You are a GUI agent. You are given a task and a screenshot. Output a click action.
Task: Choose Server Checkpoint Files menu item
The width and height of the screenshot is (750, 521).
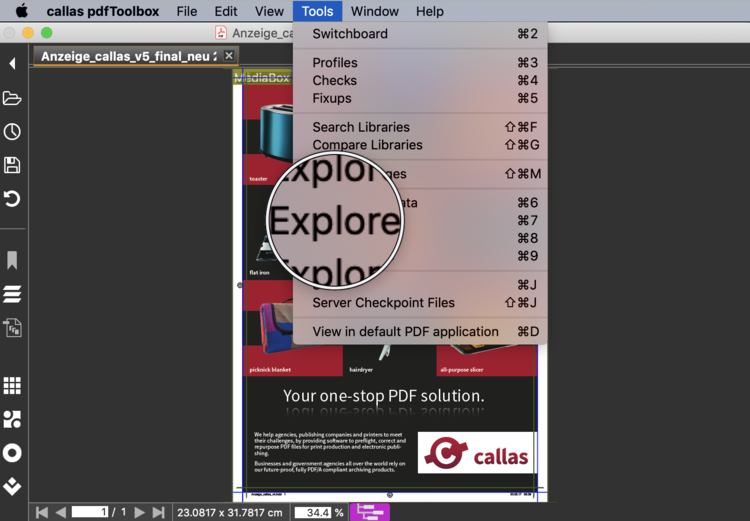tap(420, 303)
